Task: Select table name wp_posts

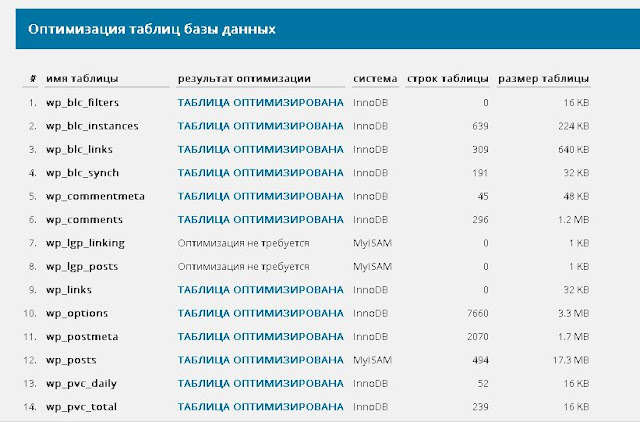Action: point(71,360)
